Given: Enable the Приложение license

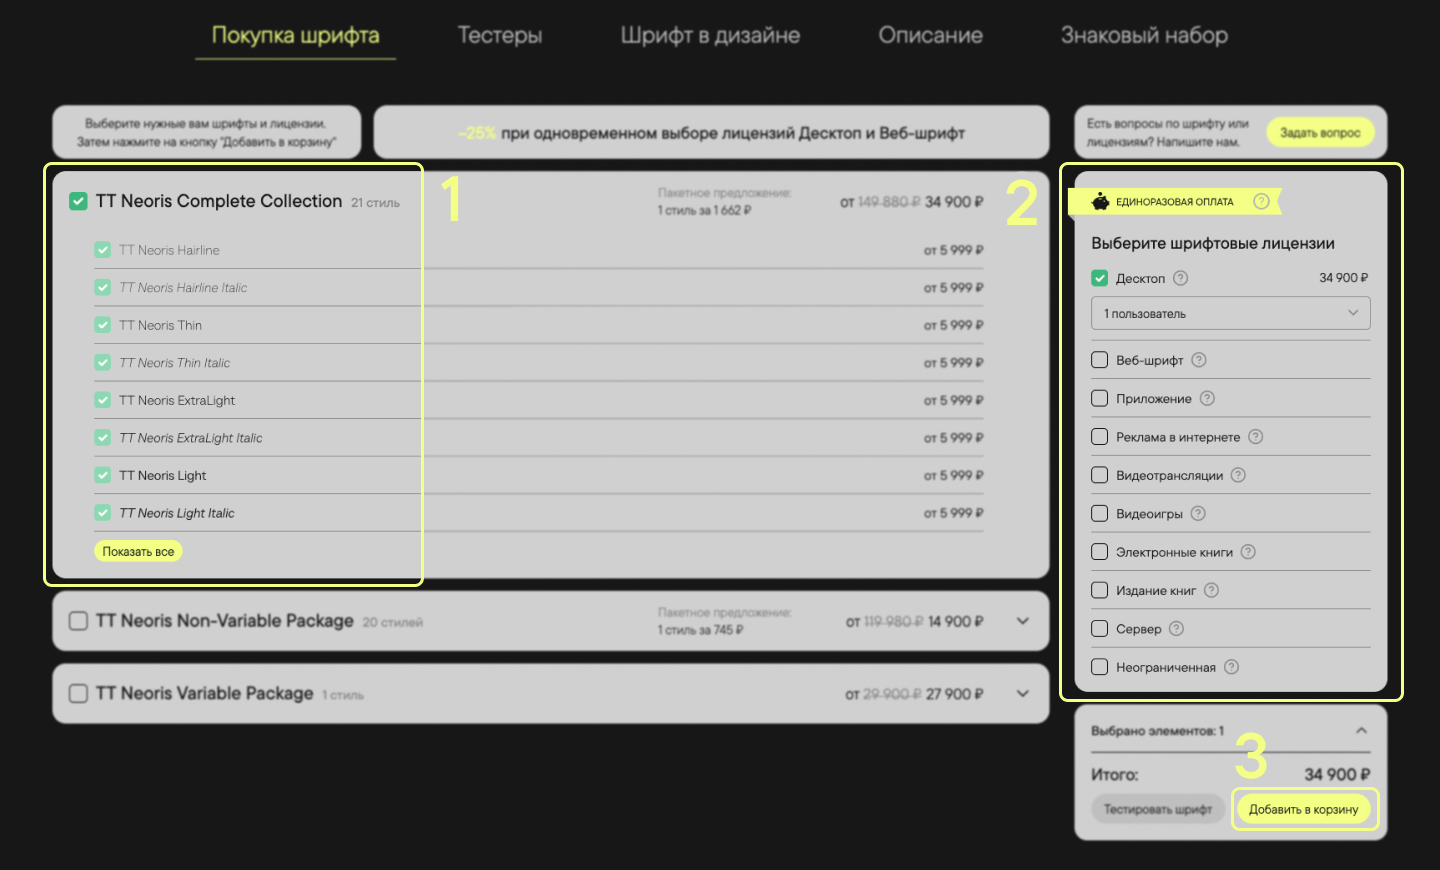Looking at the screenshot, I should pyautogui.click(x=1100, y=398).
